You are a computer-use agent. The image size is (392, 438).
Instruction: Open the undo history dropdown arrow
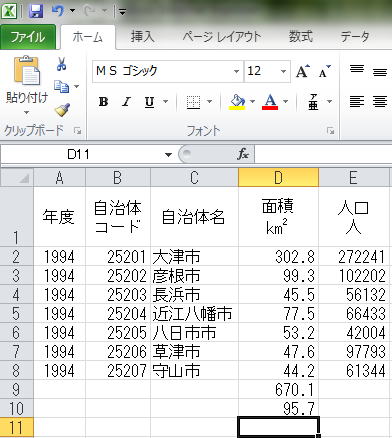(x=72, y=11)
